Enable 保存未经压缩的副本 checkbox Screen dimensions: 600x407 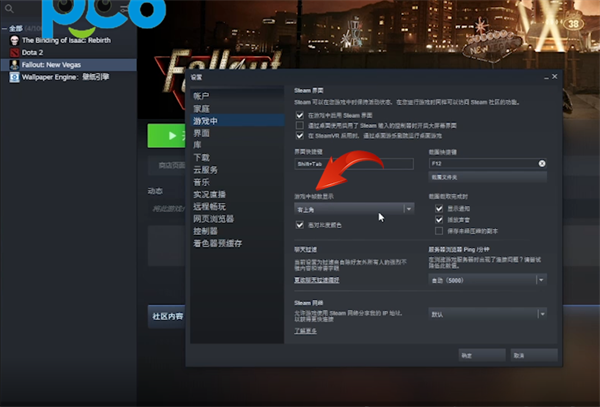[x=439, y=231]
